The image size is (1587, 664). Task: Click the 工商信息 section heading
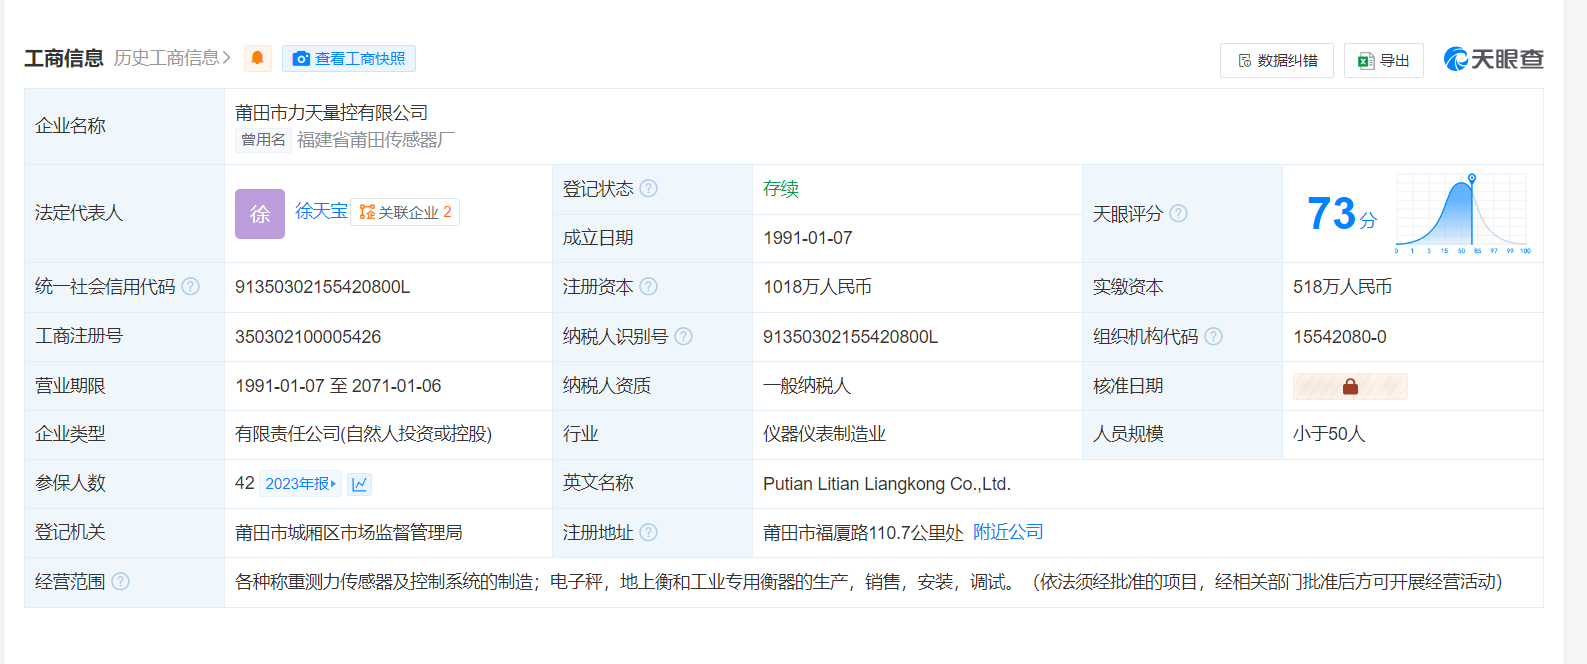(64, 58)
